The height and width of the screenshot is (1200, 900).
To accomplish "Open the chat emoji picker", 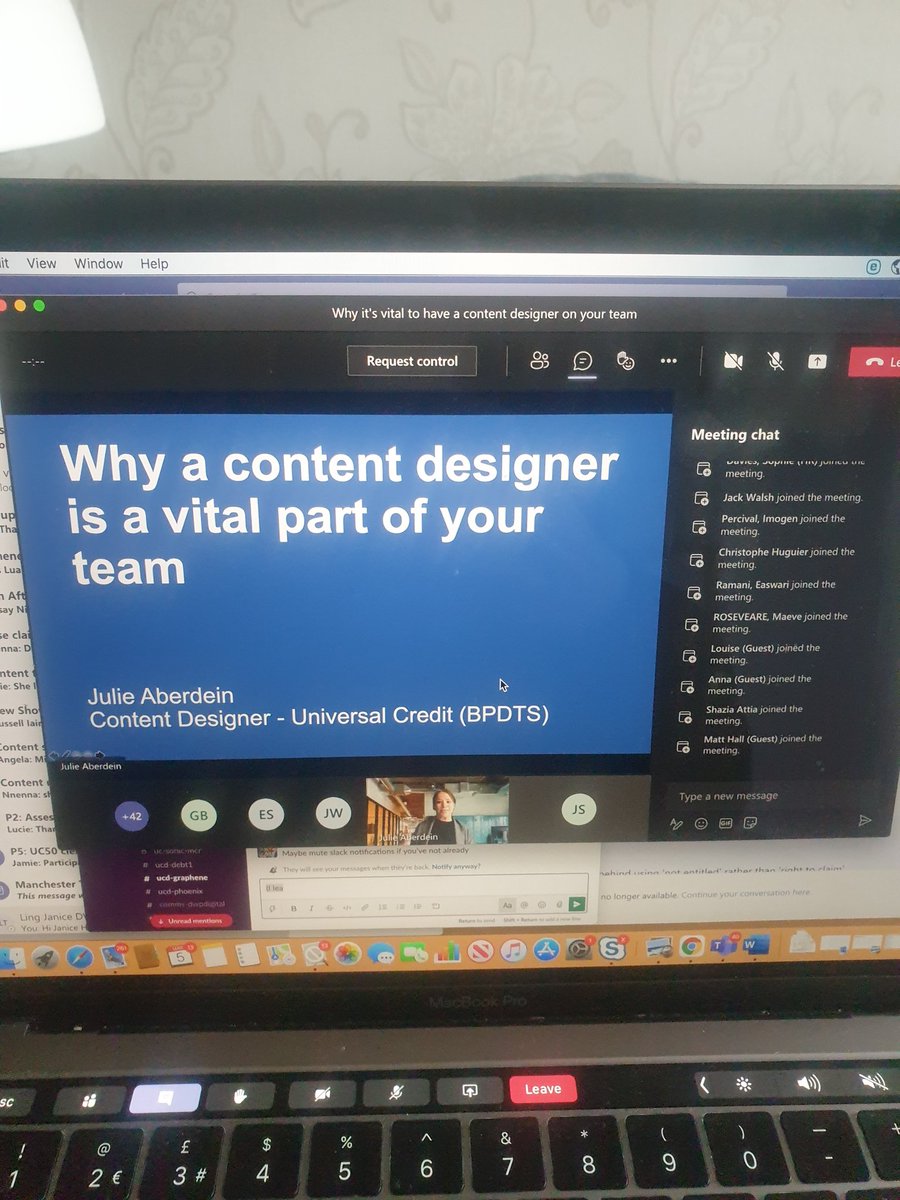I will 701,824.
